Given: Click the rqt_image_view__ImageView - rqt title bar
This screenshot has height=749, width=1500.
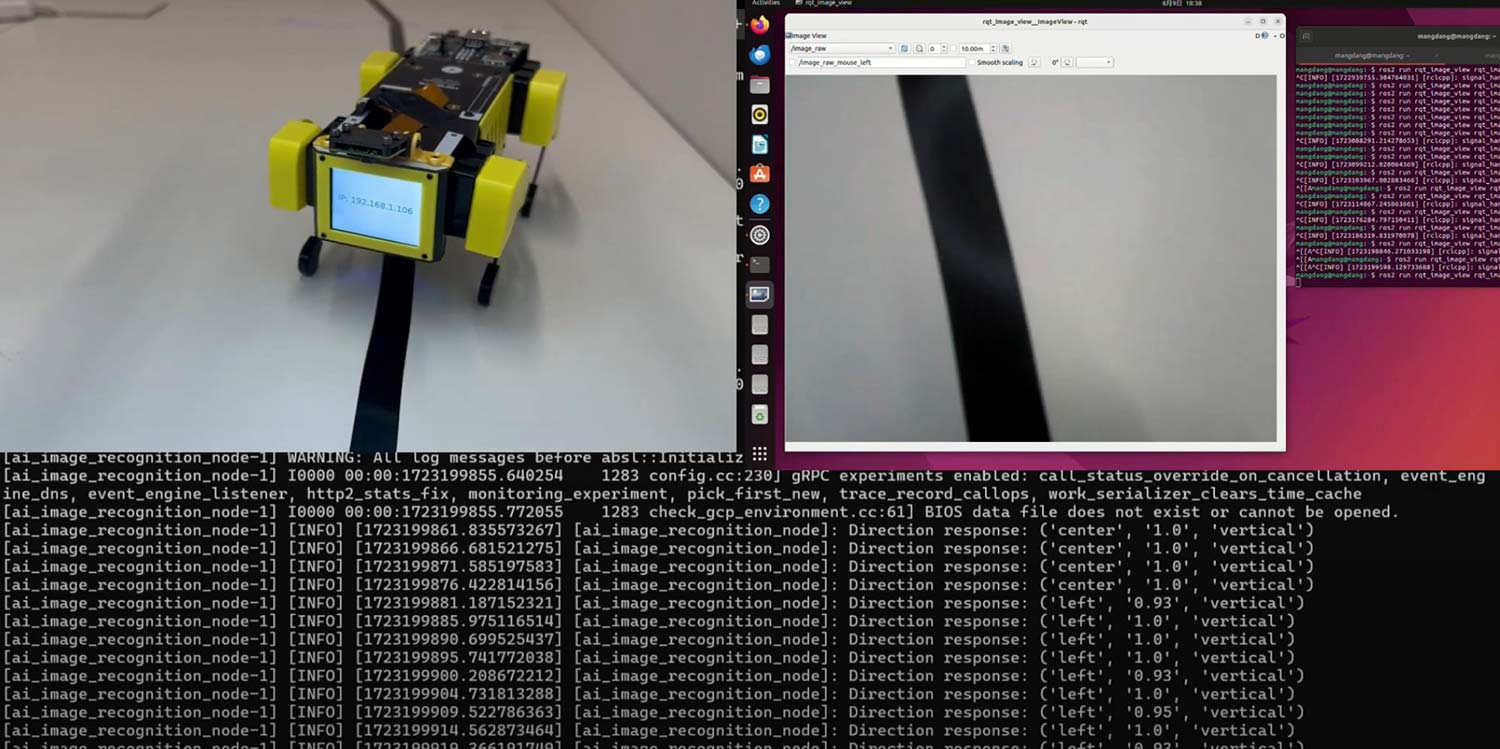Looking at the screenshot, I should point(1035,21).
